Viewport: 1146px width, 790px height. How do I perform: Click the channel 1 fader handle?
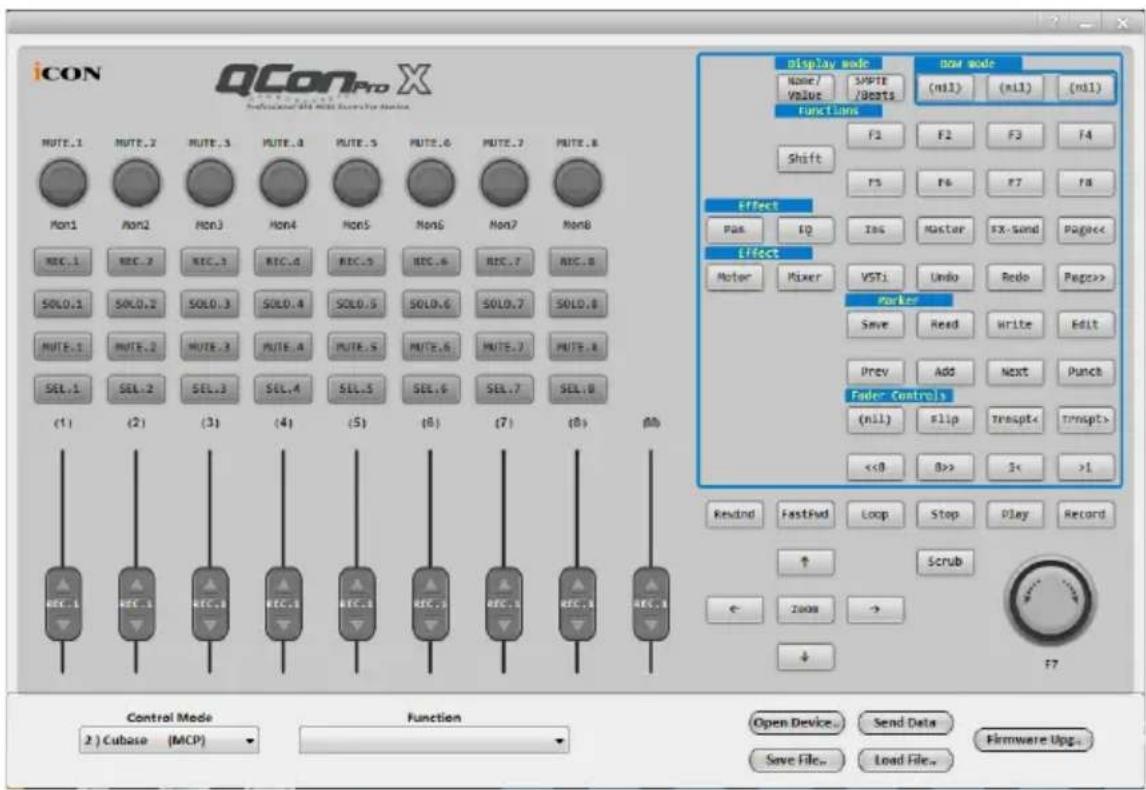click(63, 604)
